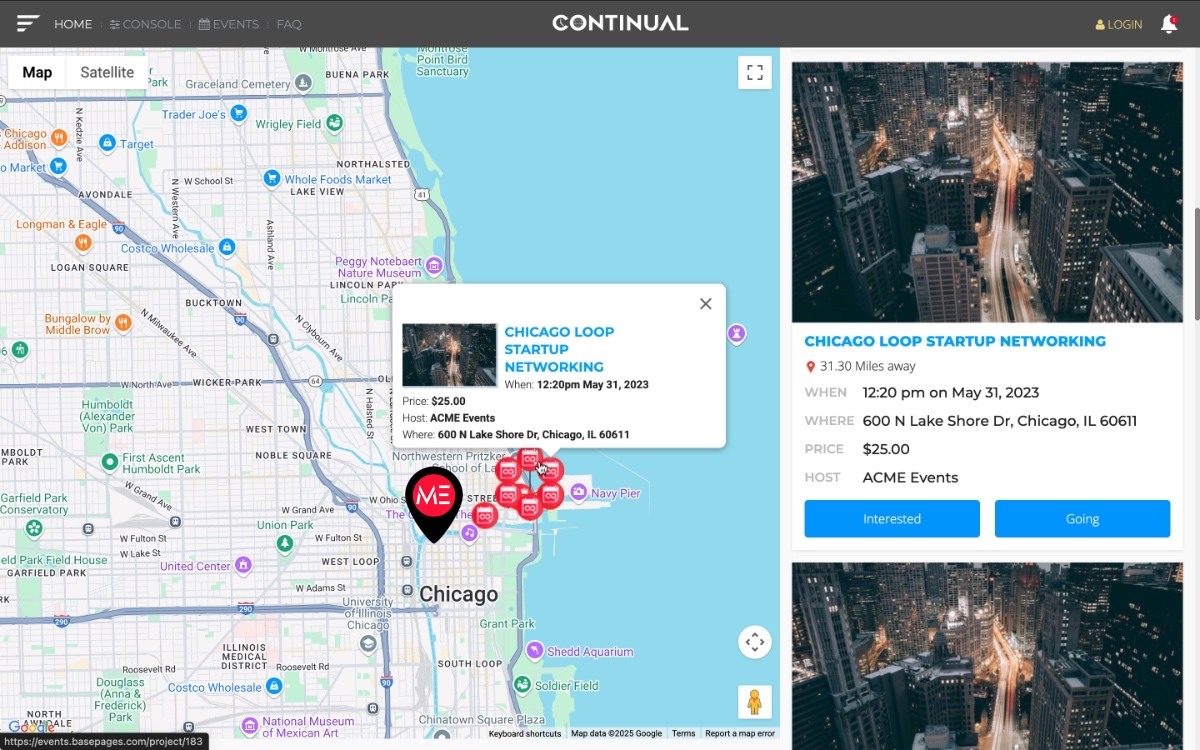Click the United Center map marker

coord(242,566)
